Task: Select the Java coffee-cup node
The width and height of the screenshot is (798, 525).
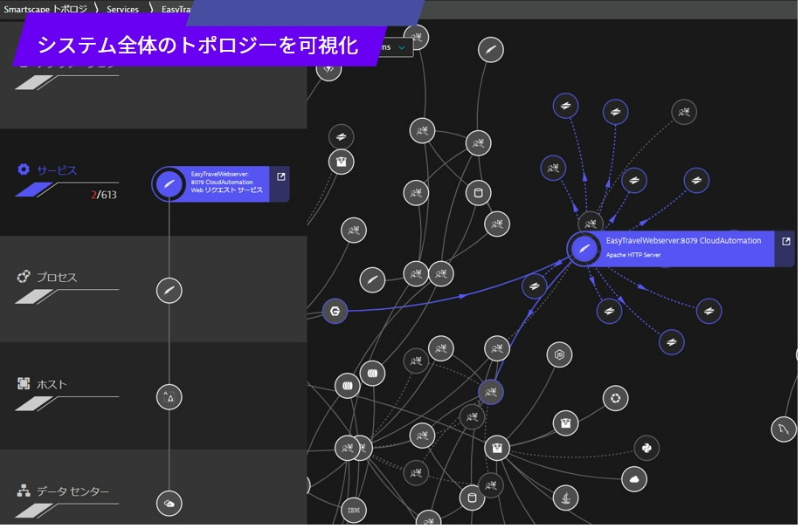Action: coord(565,497)
